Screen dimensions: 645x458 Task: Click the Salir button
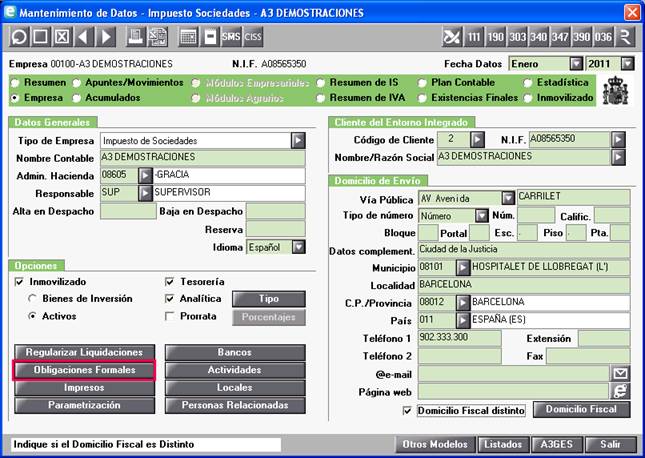pos(610,444)
